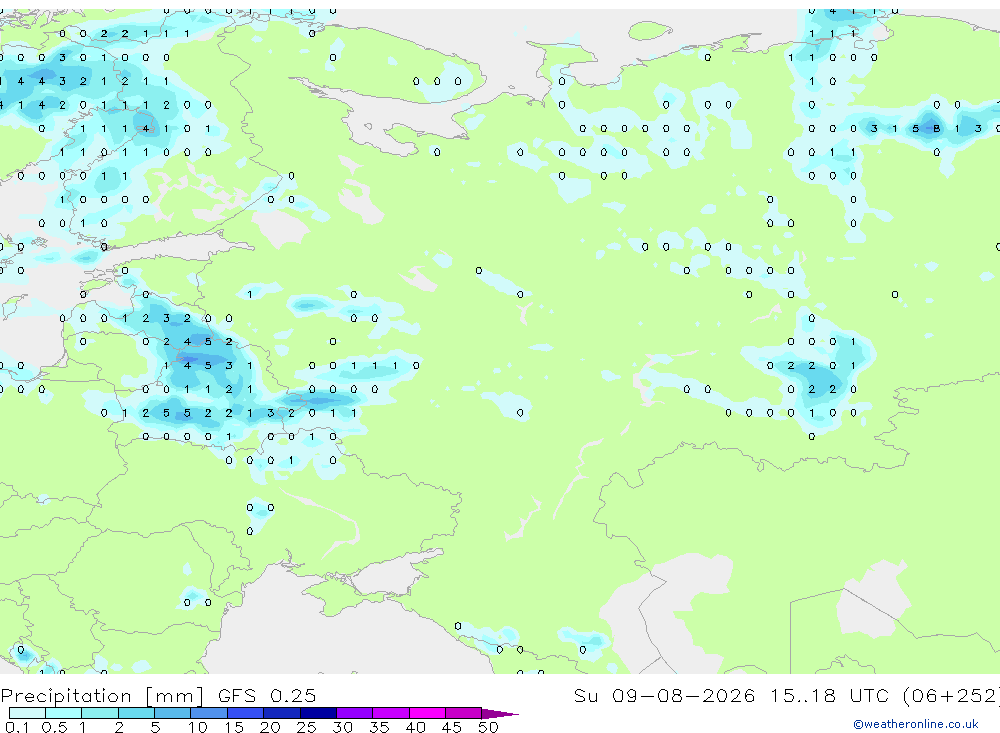The height and width of the screenshot is (733, 1000).
Task: Select the violet swatch between 35 and 40
Action: click(x=391, y=713)
